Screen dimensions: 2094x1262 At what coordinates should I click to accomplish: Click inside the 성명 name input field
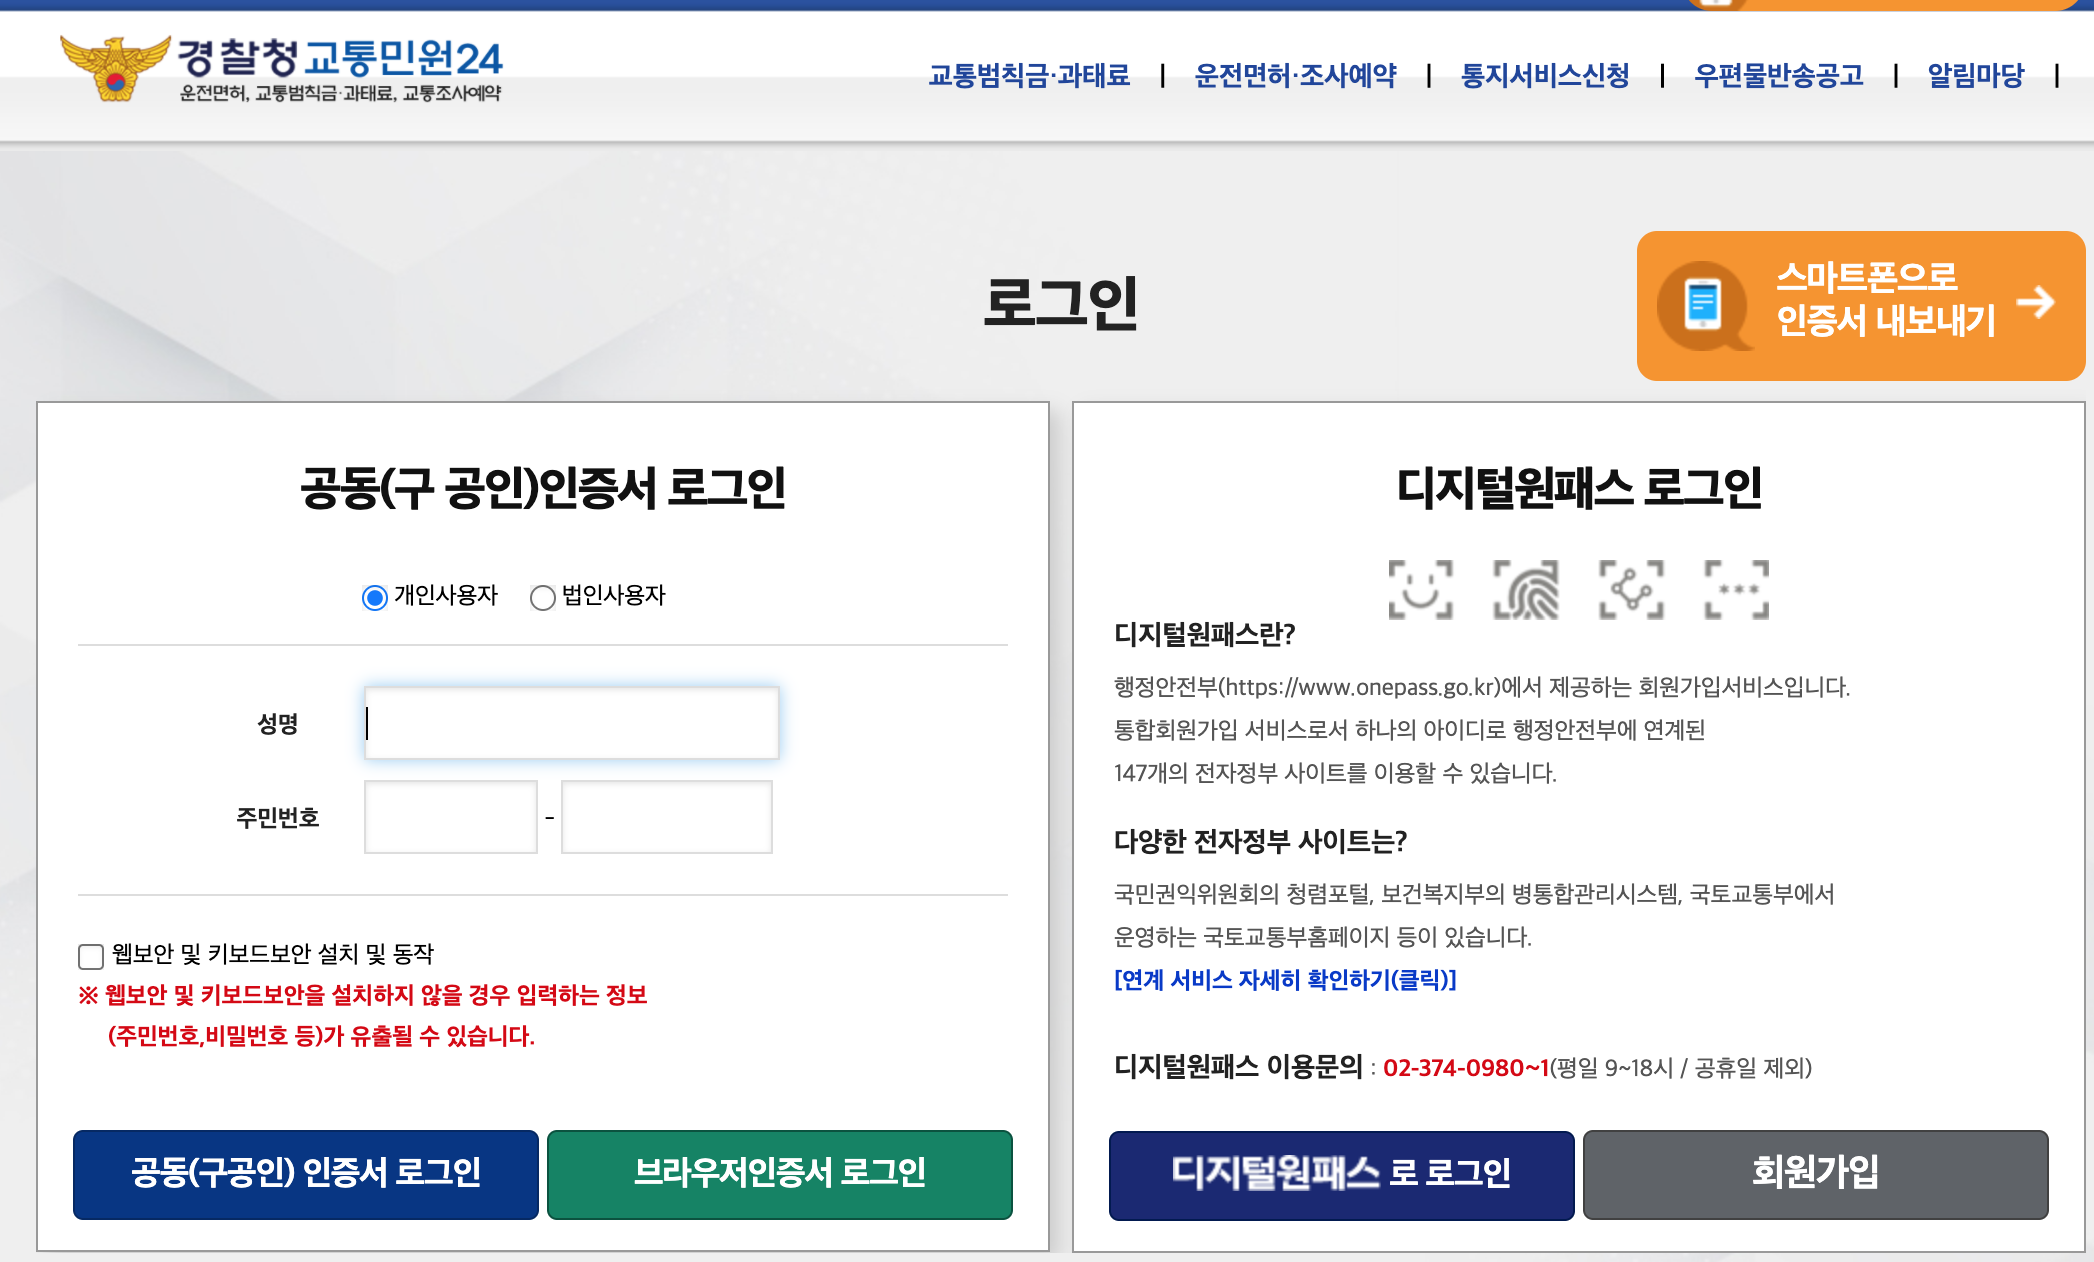570,723
